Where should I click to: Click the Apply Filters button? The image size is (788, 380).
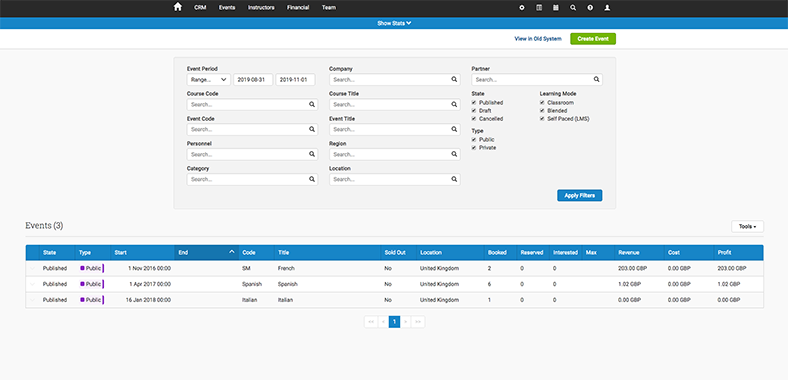click(579, 196)
